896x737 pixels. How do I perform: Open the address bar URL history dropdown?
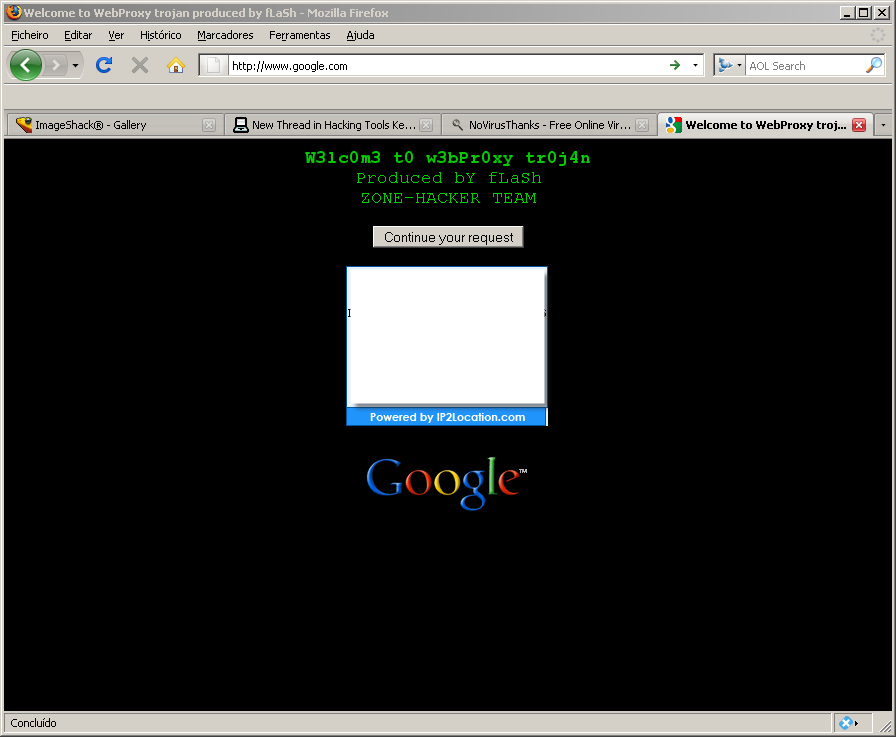click(695, 65)
